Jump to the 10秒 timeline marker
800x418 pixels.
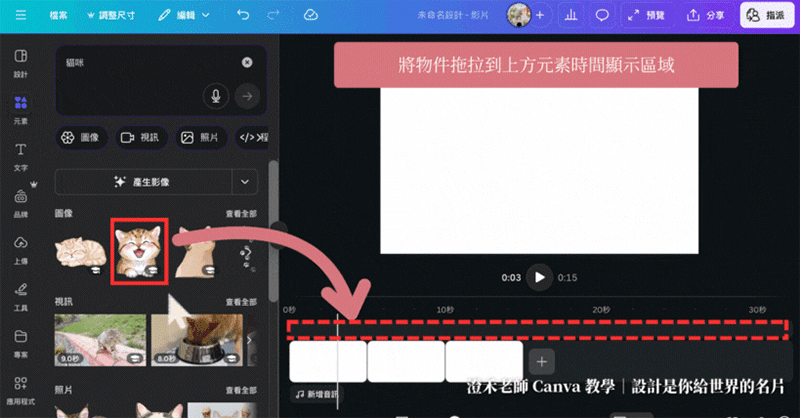coord(445,310)
